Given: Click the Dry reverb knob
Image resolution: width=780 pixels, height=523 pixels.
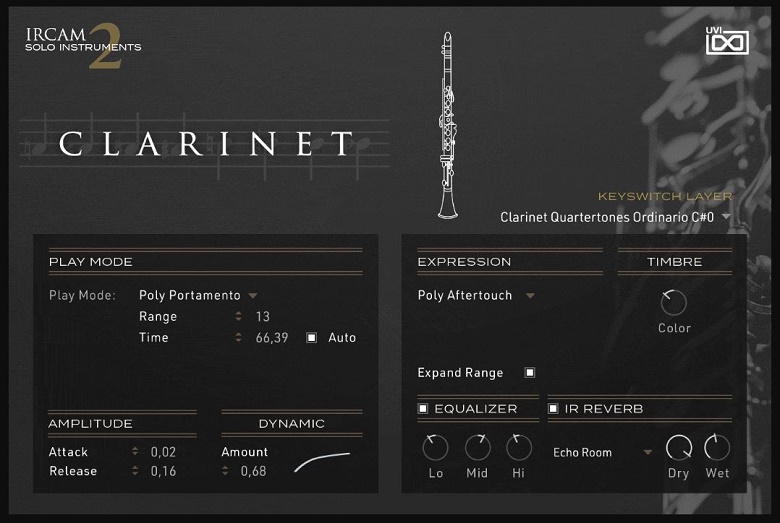Looking at the screenshot, I should pos(679,447).
